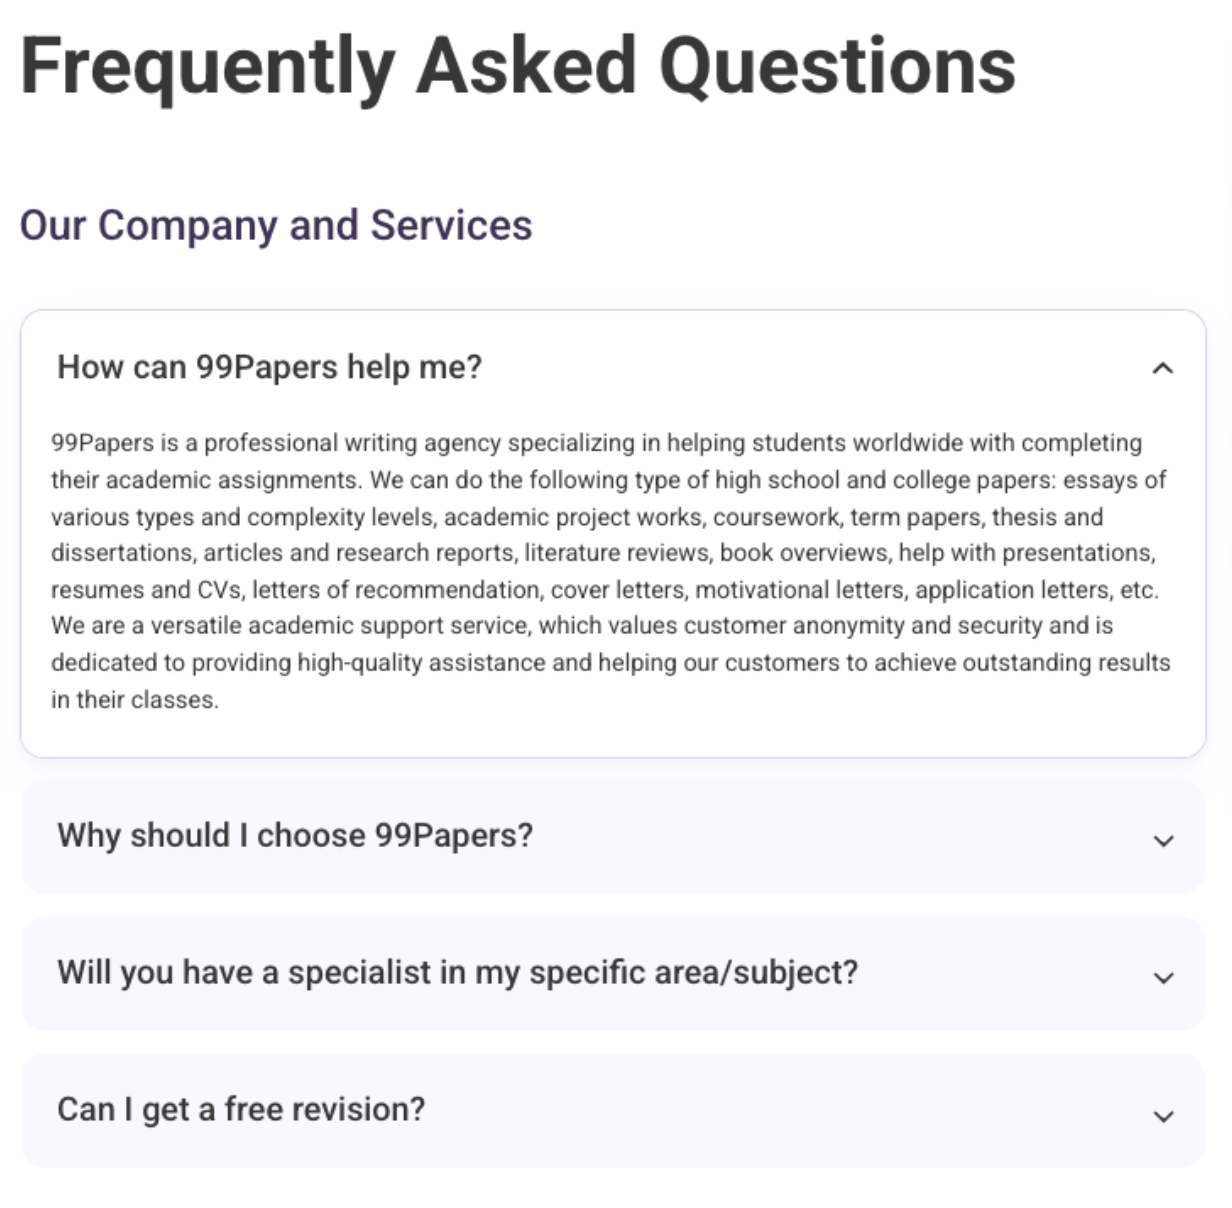Click the down arrow for the specialist question
1232x1208 pixels.
point(1163,977)
